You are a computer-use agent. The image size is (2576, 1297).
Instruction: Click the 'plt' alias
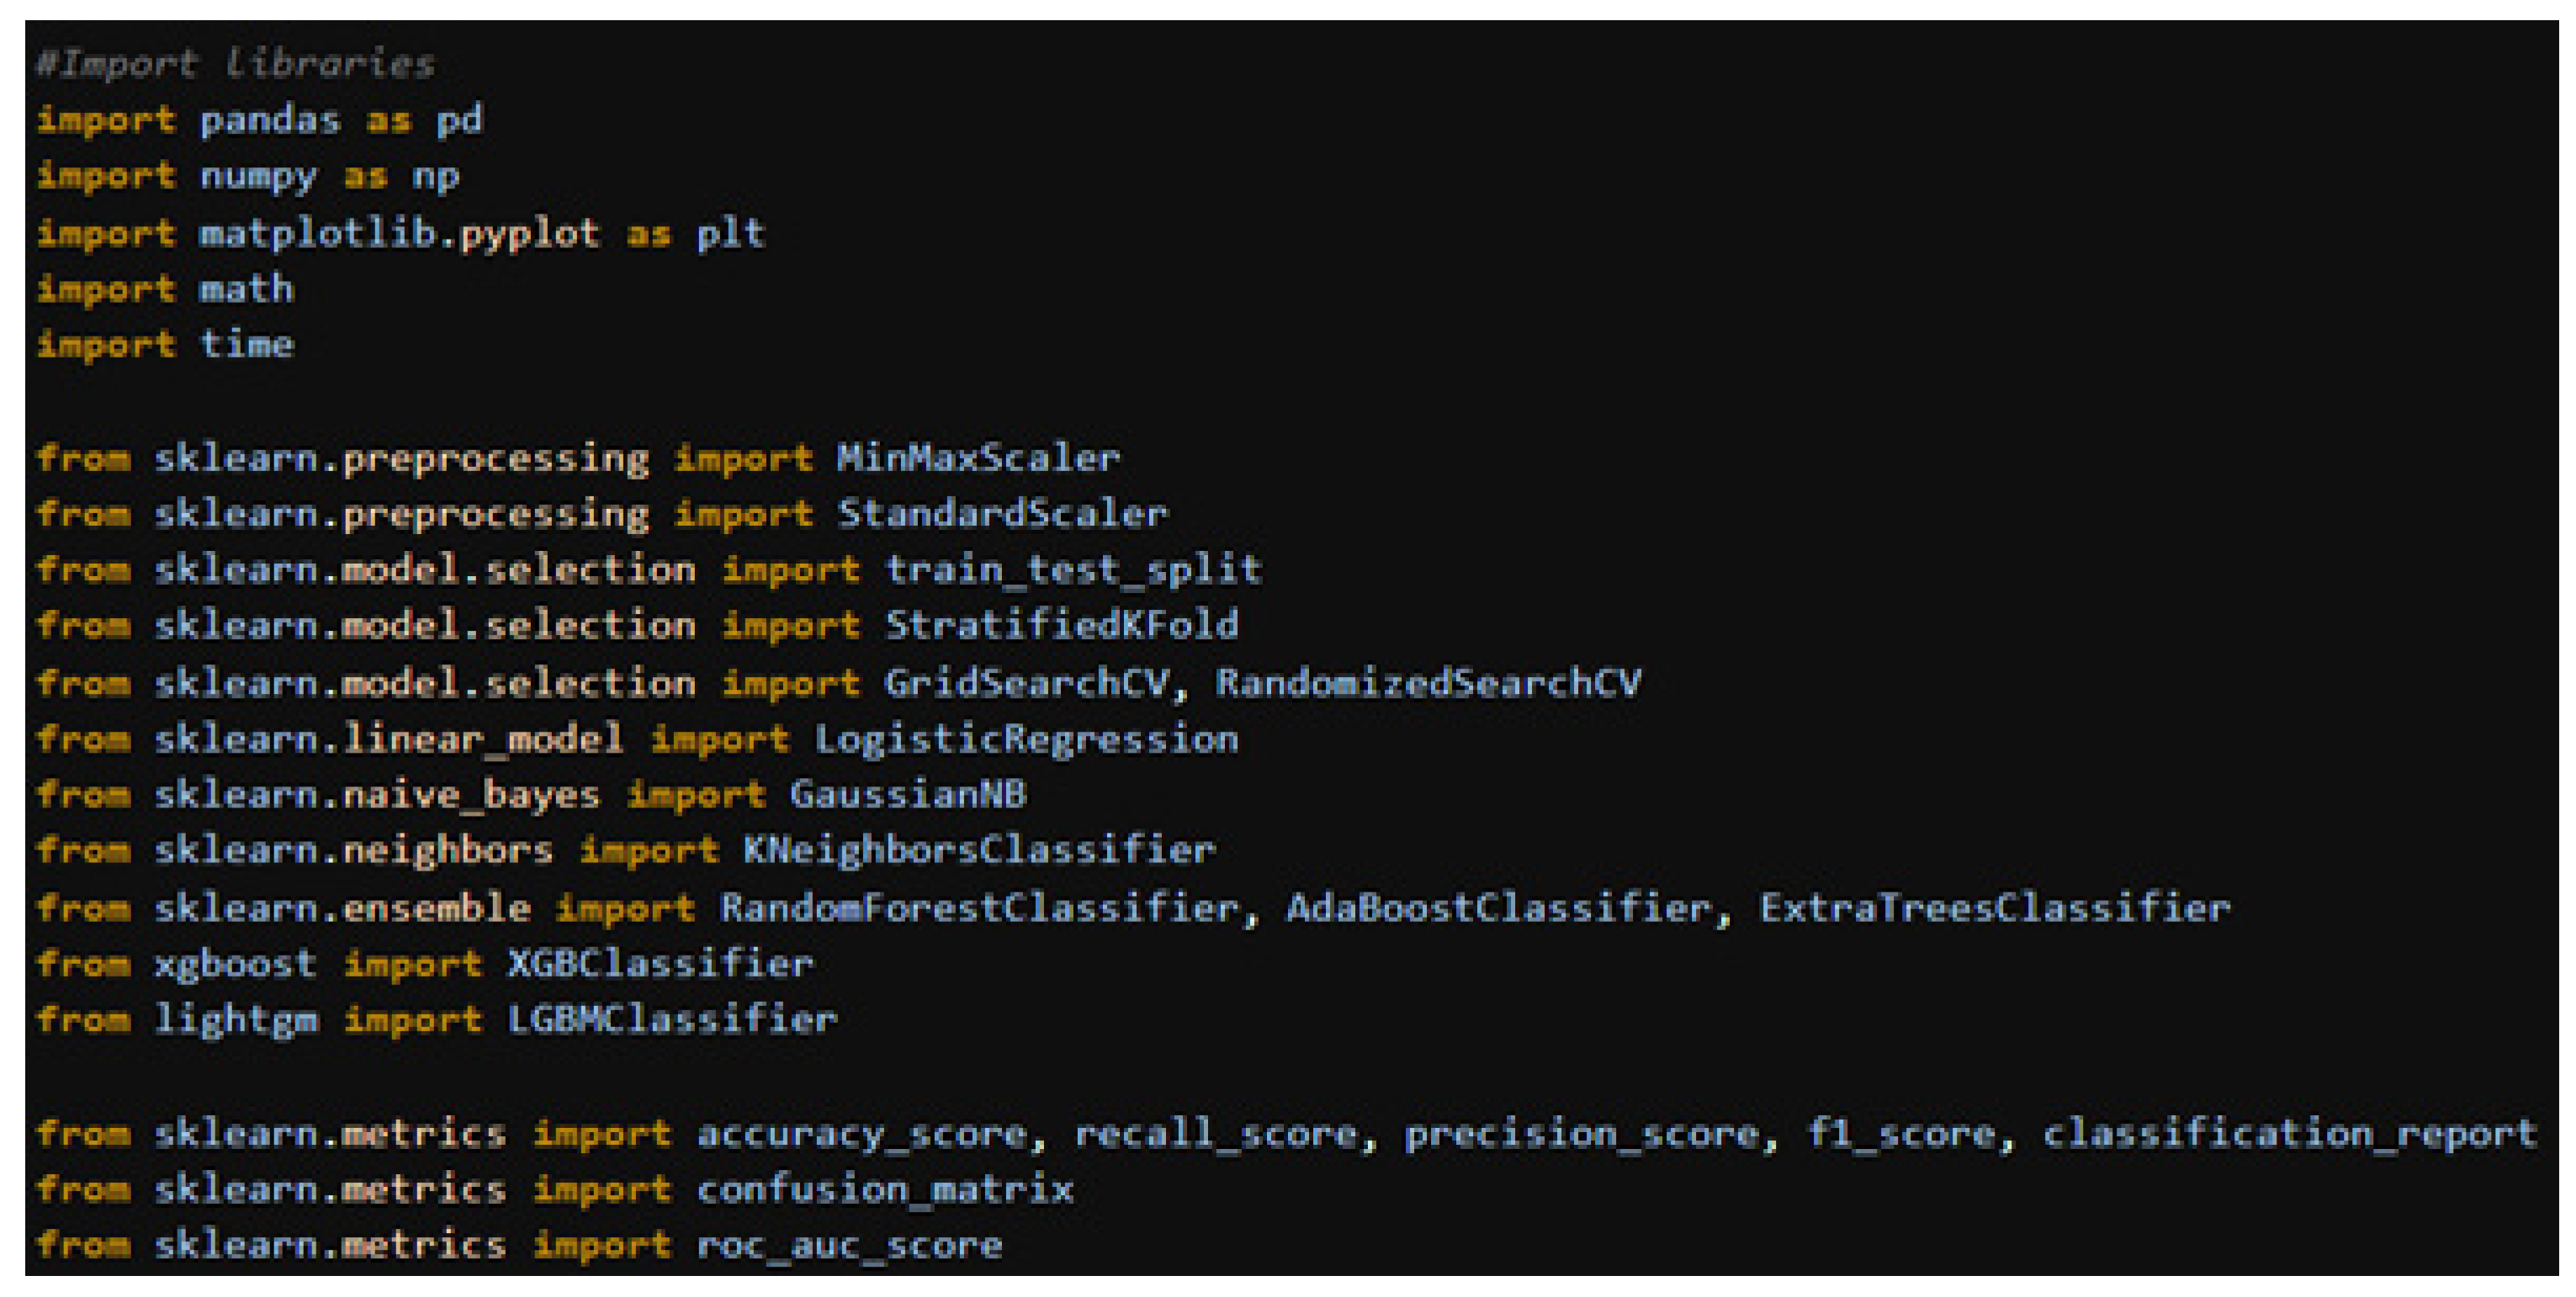coord(730,233)
